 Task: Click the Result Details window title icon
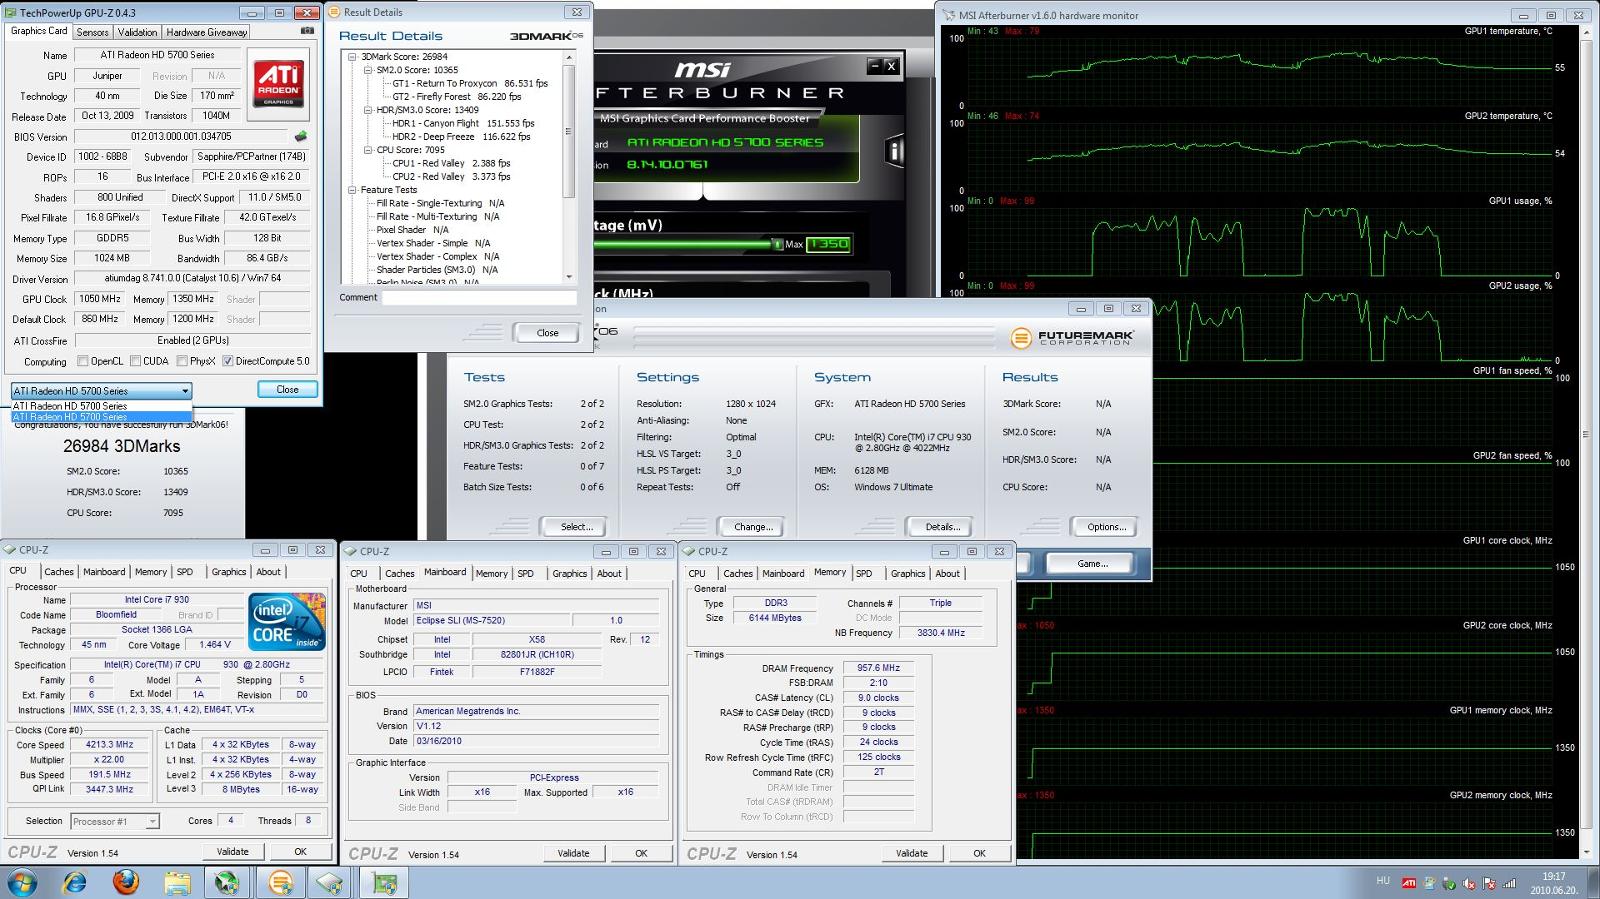(x=334, y=12)
